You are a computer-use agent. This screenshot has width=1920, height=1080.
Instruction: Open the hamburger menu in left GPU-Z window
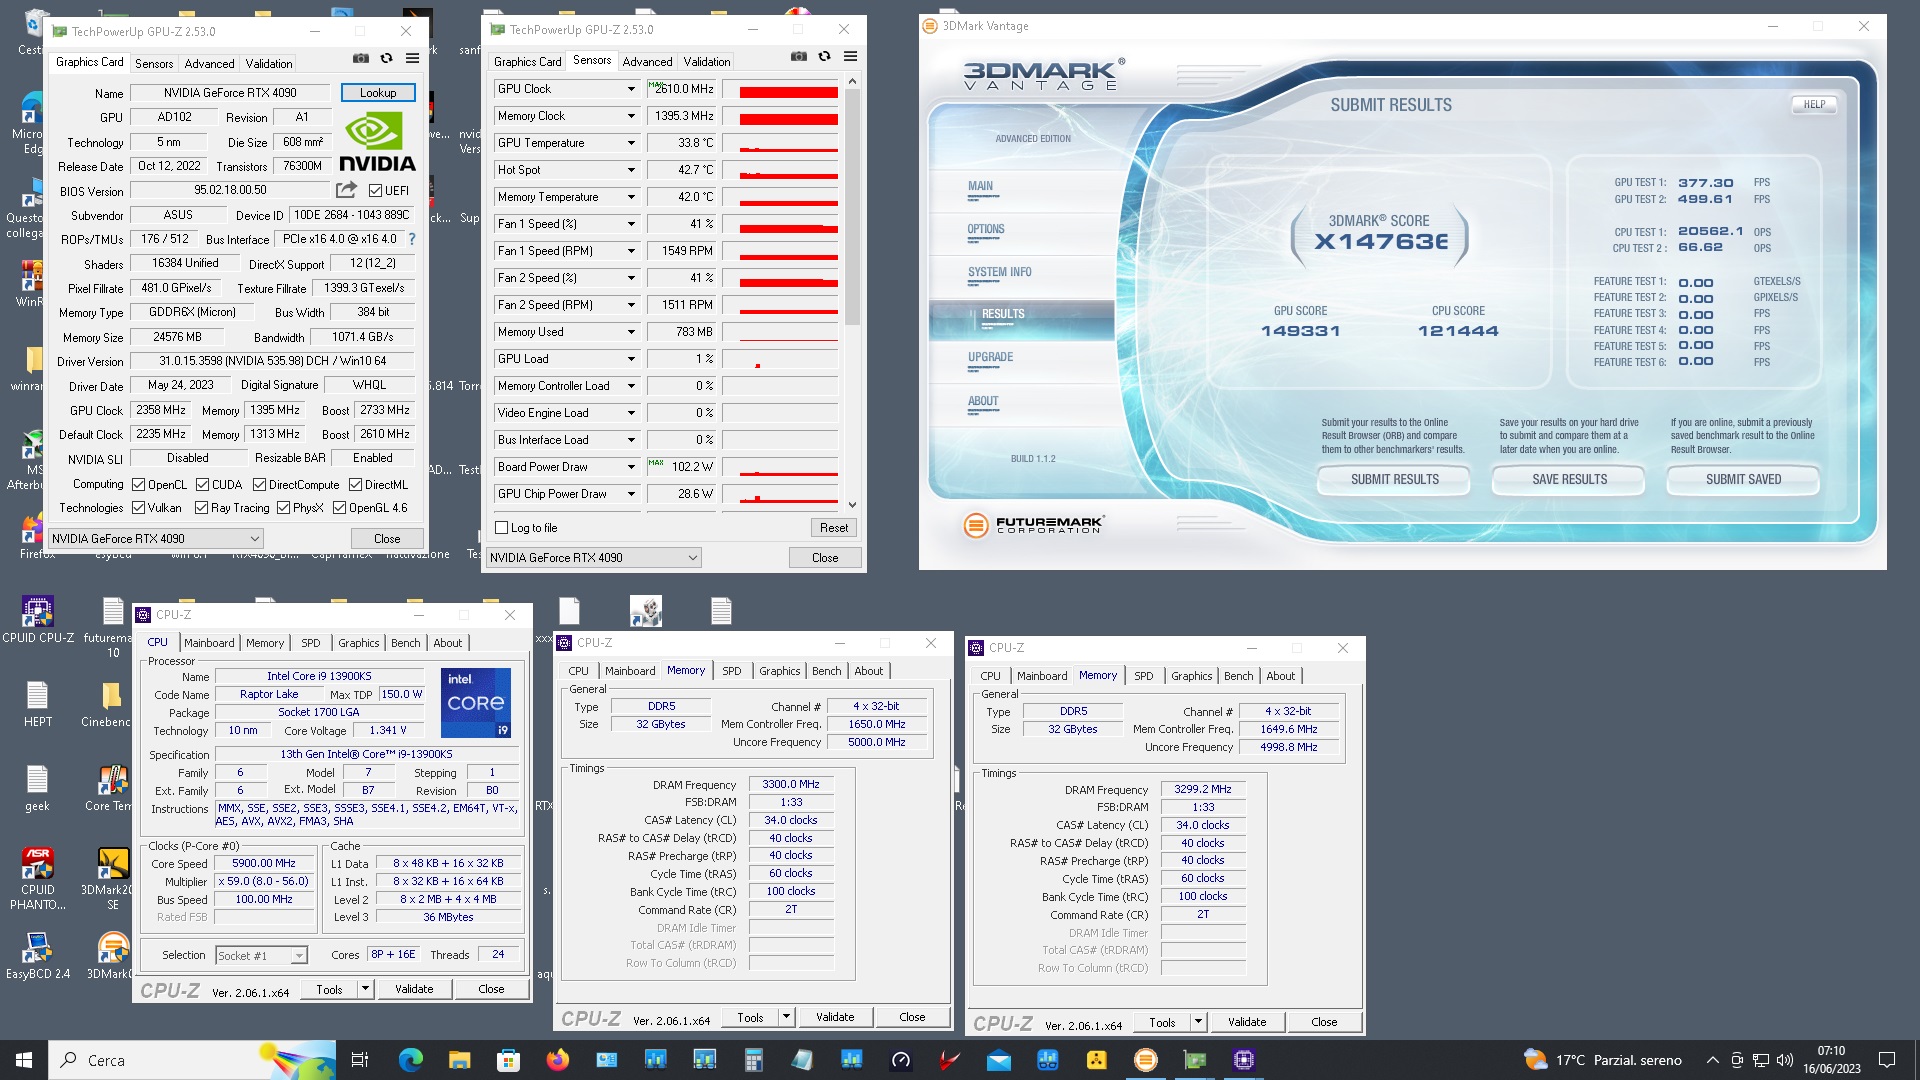(412, 59)
